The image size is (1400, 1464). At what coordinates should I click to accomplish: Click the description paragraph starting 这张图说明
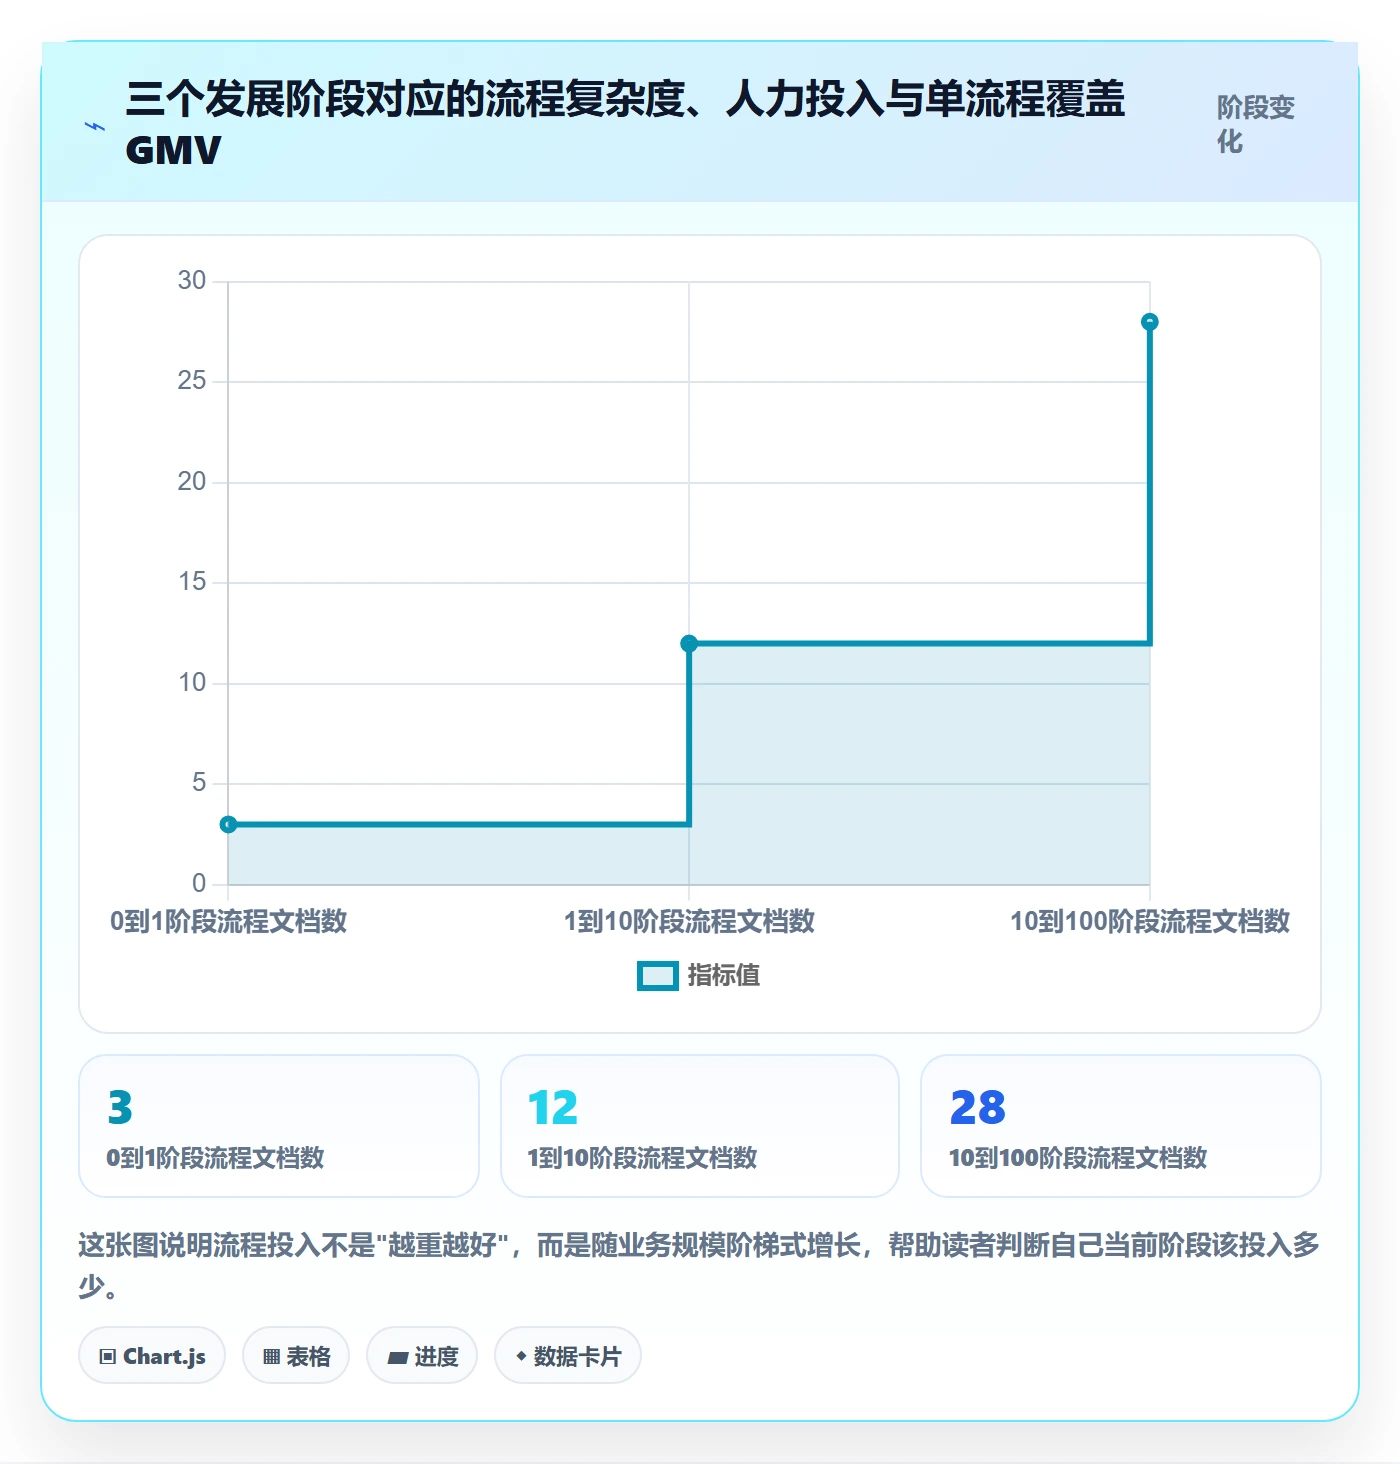pyautogui.click(x=699, y=1266)
